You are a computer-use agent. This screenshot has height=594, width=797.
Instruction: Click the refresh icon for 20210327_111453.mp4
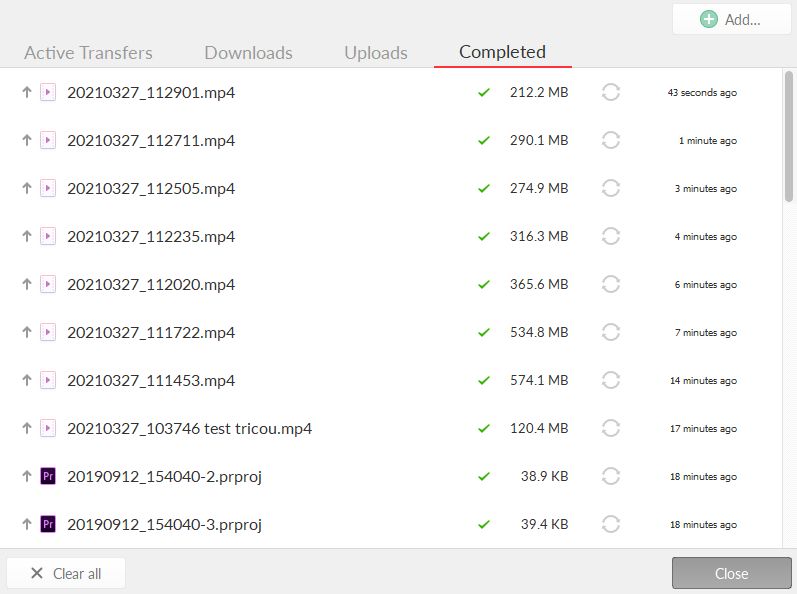(611, 381)
